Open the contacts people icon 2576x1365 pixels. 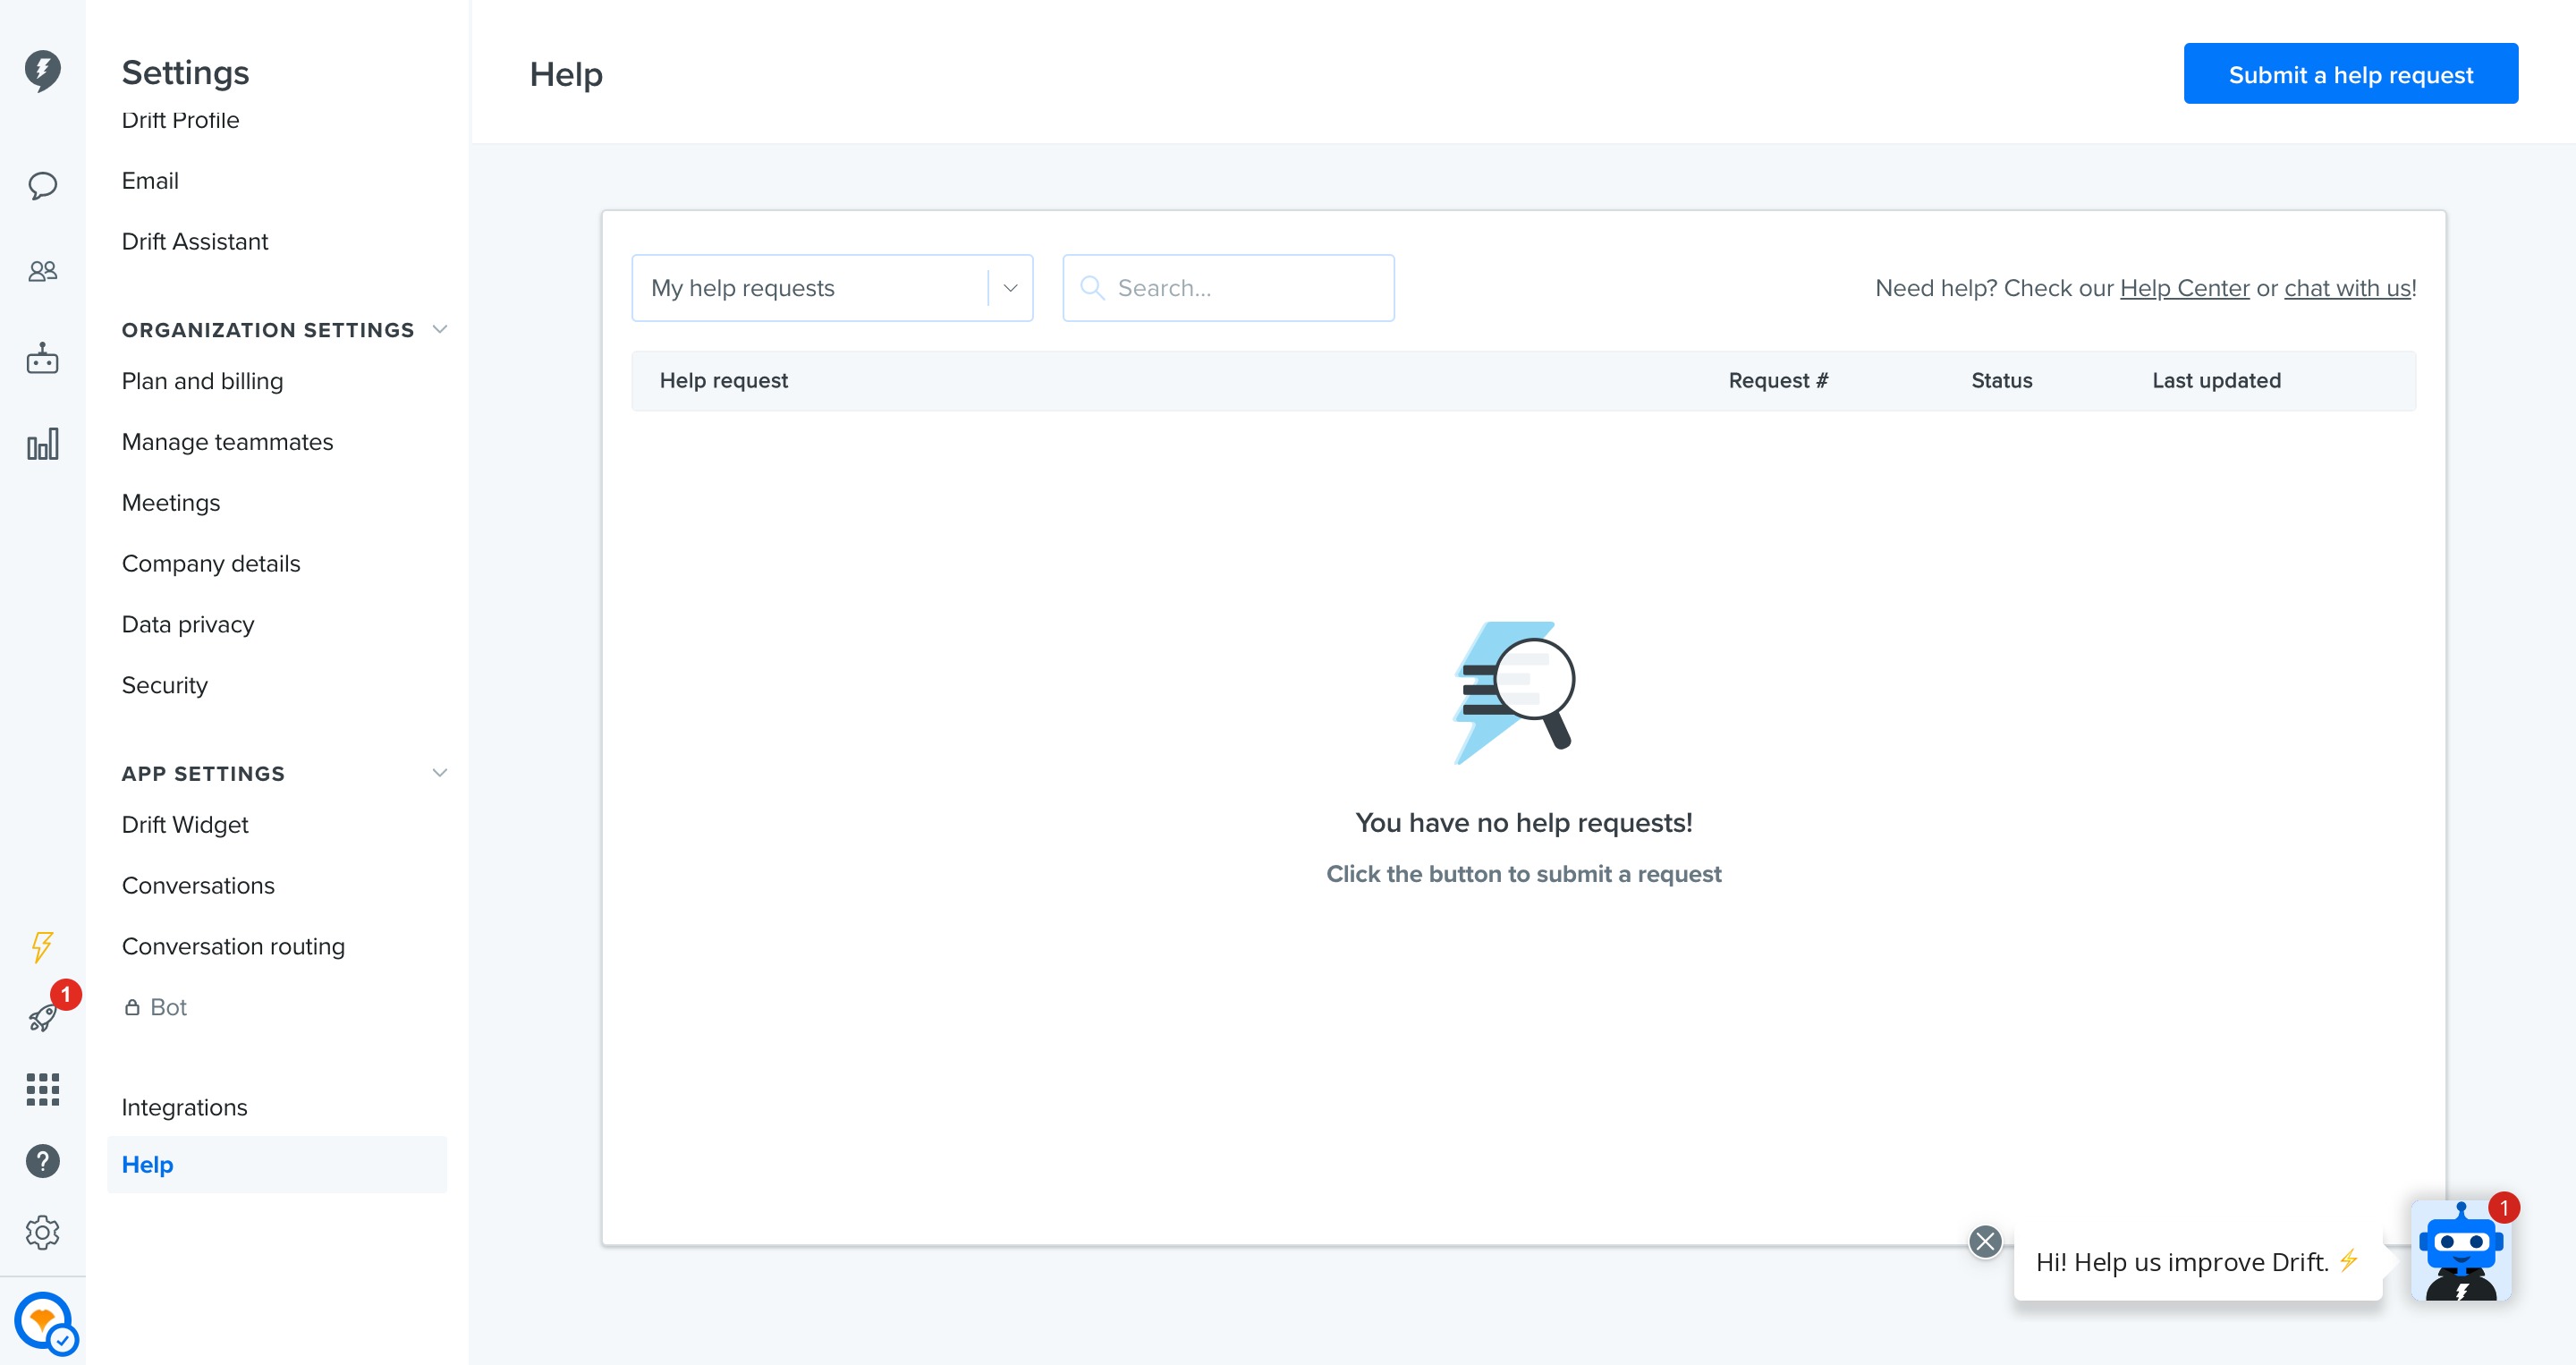tap(42, 271)
